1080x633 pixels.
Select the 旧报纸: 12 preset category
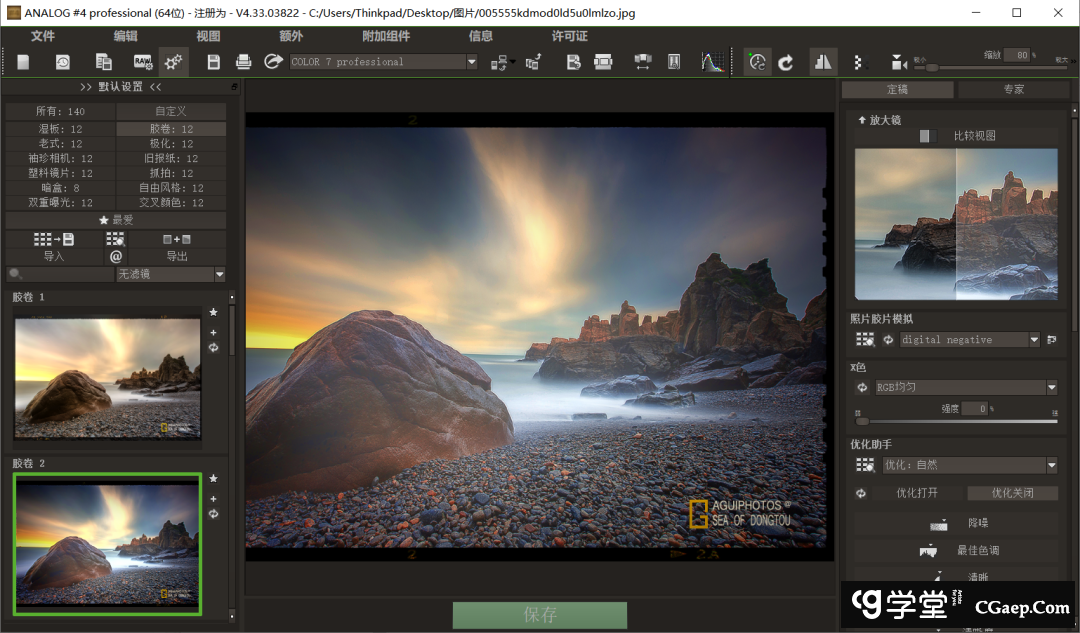pos(171,158)
